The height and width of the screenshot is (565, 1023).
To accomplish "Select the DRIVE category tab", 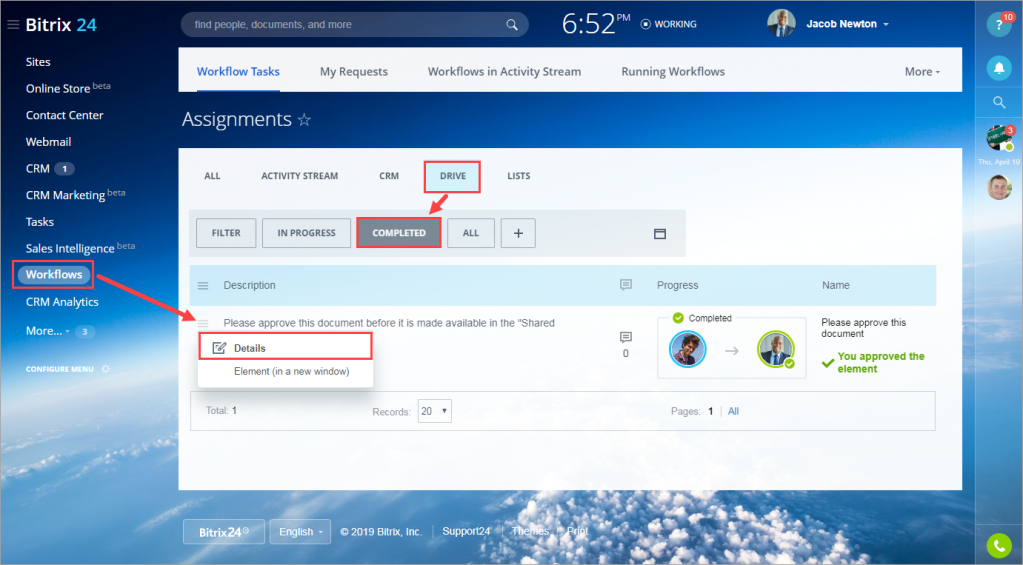I will 453,176.
